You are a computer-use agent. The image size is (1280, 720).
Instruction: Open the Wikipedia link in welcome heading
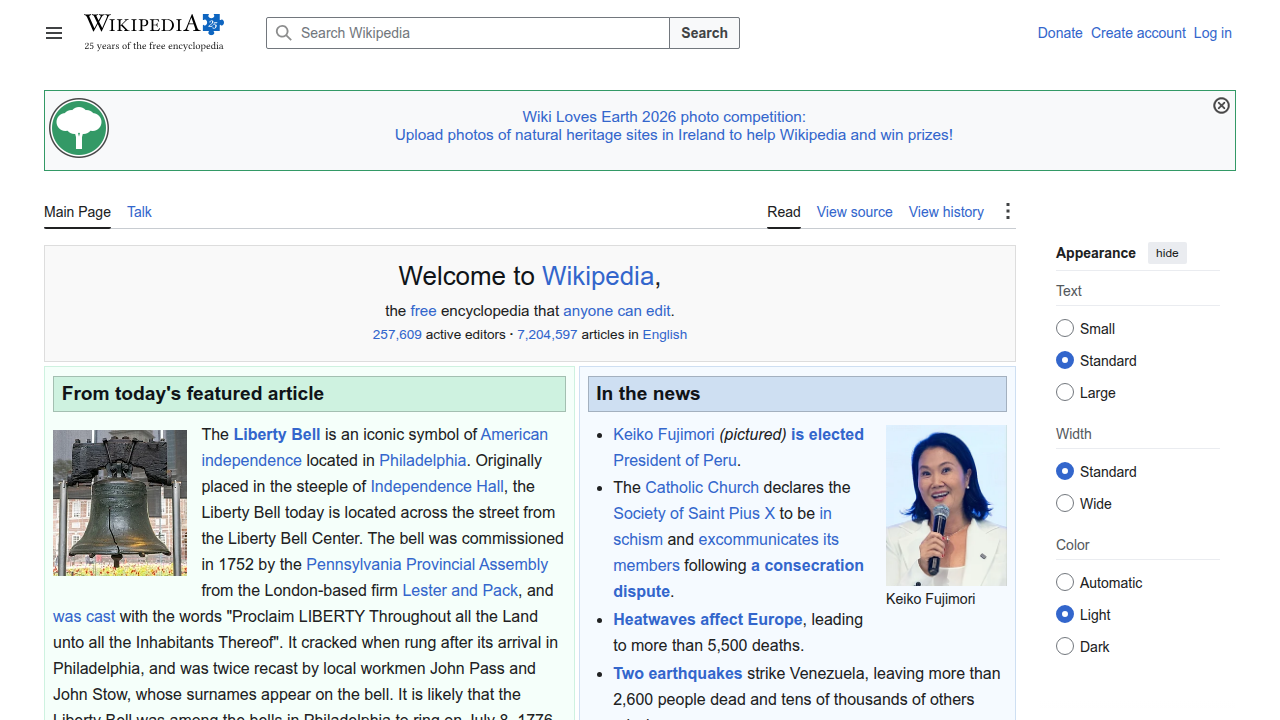tap(598, 276)
